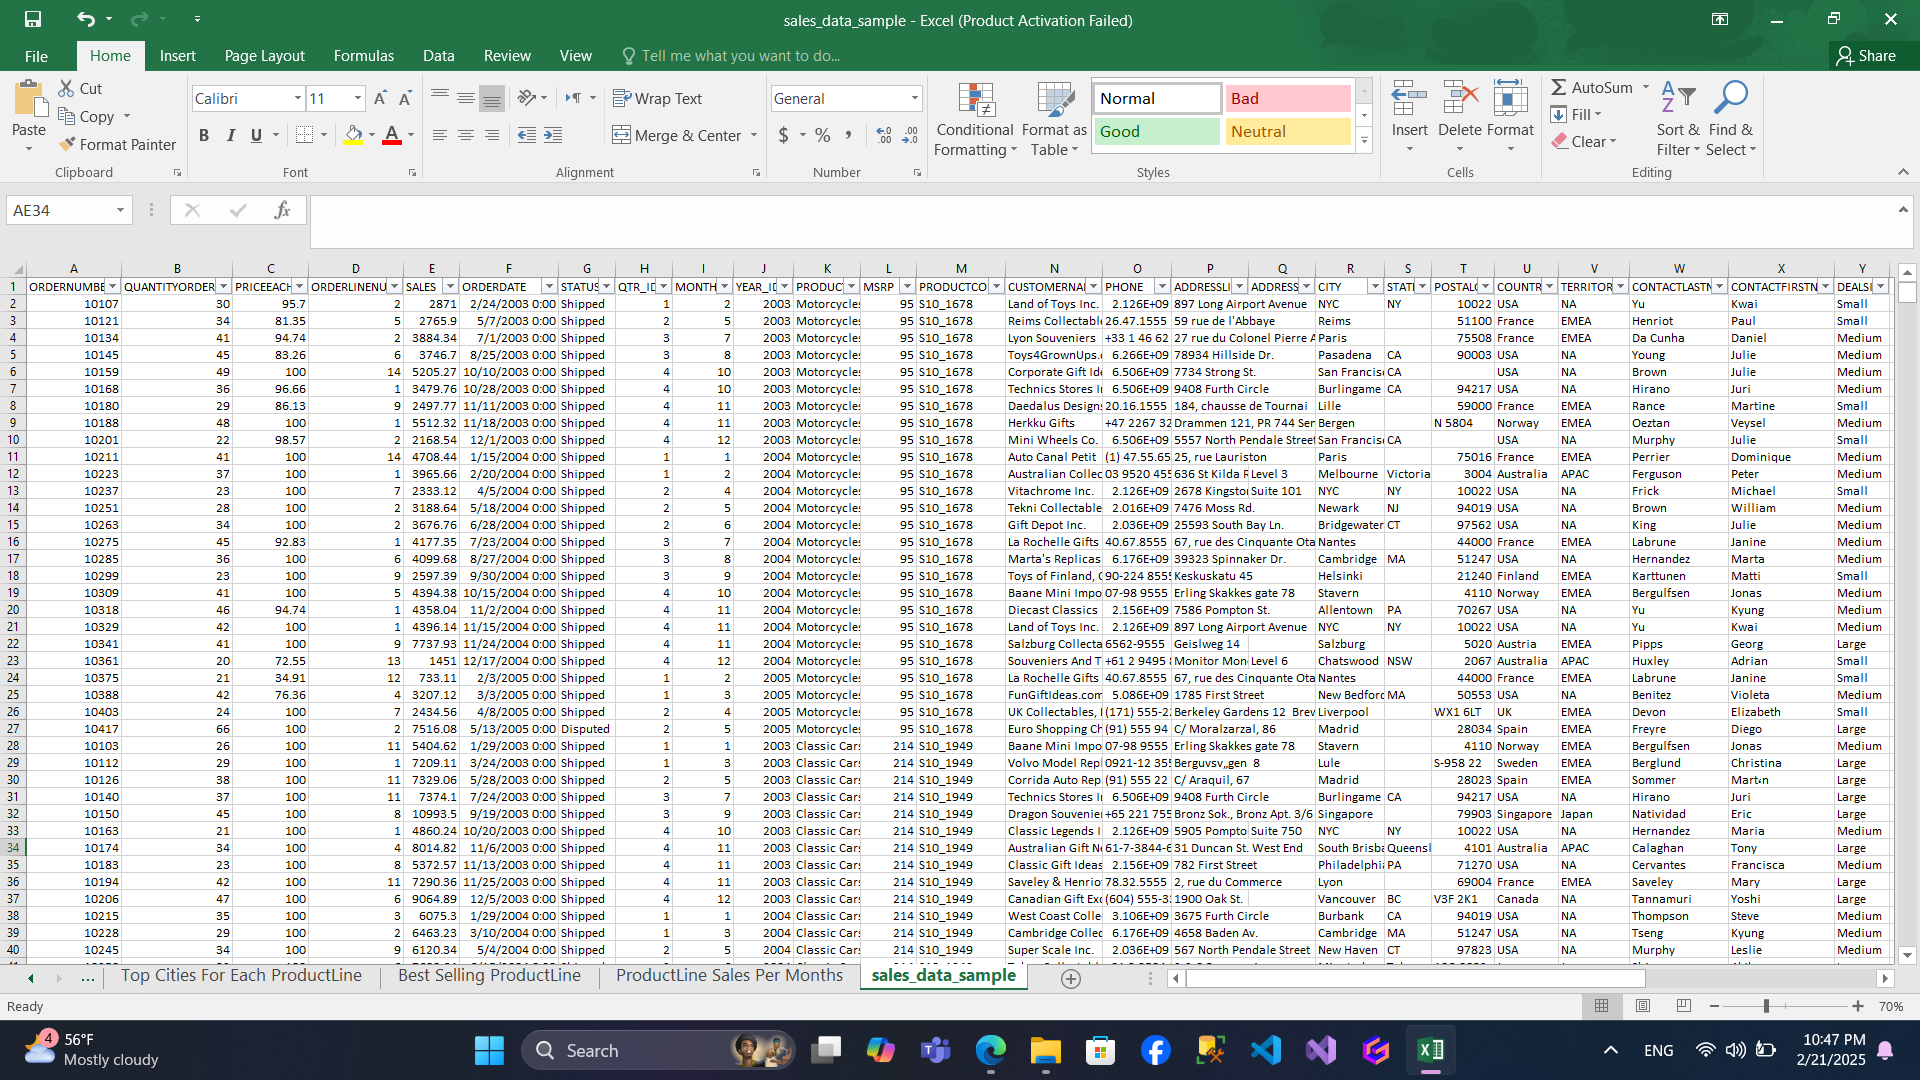
Task: Save the workbook with the floppy icon
Action: point(33,19)
